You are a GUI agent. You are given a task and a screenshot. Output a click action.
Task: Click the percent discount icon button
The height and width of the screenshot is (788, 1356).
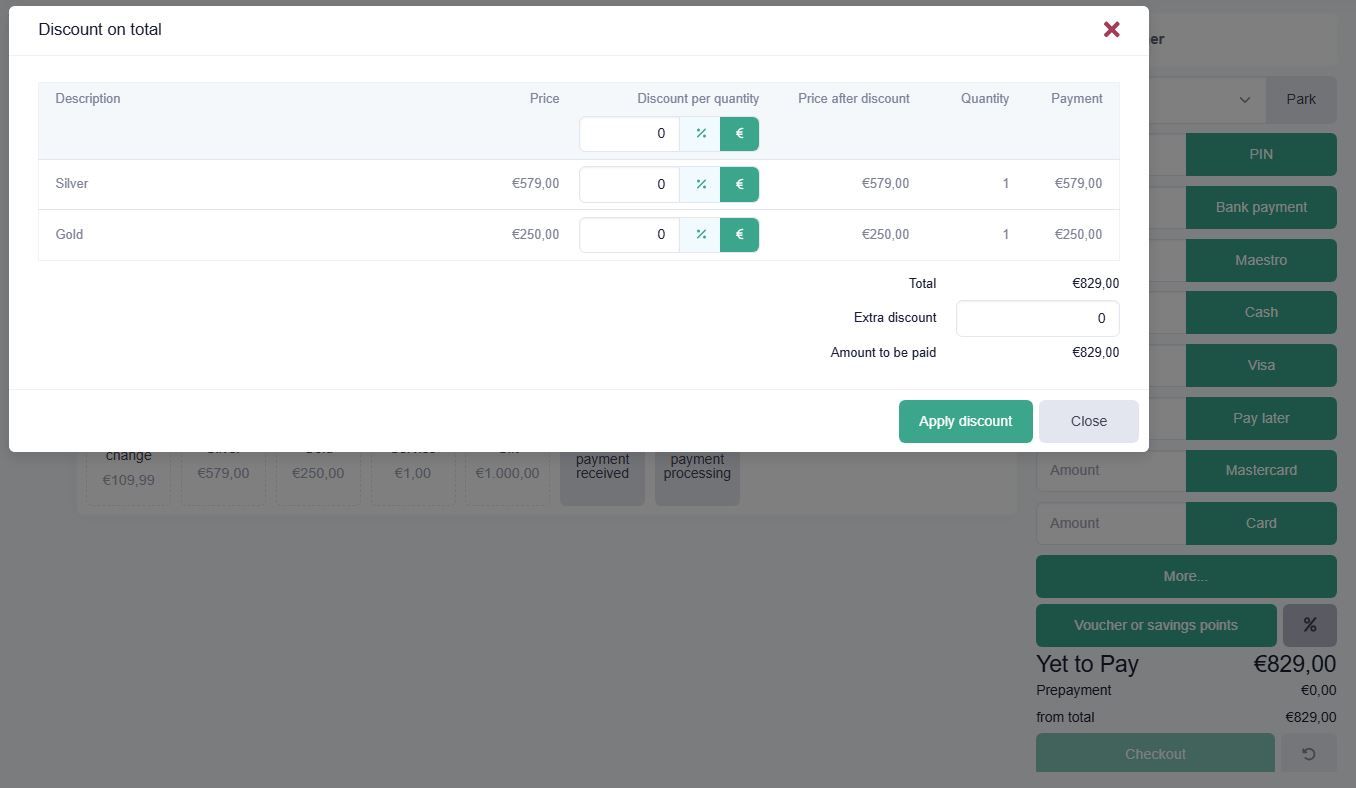(1309, 625)
